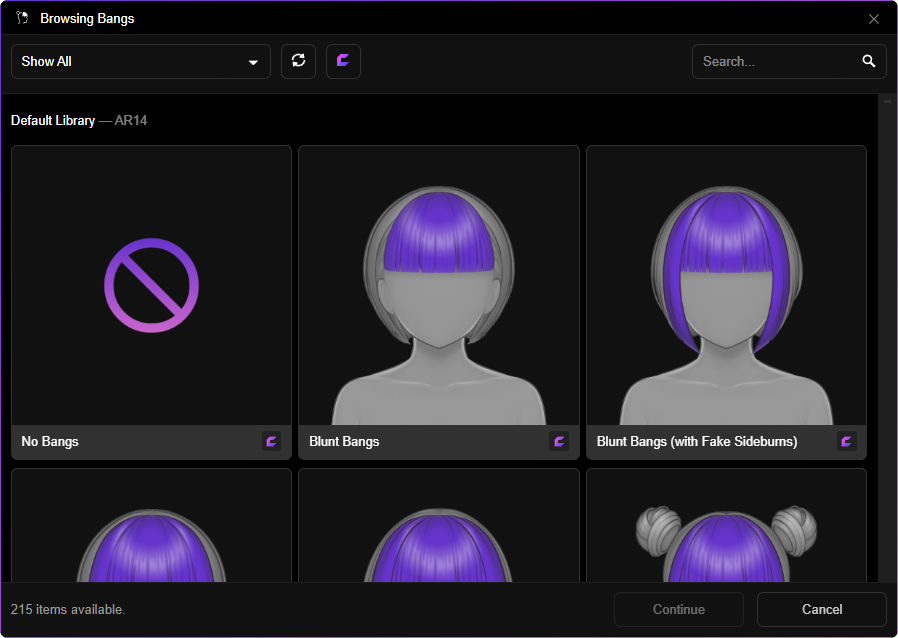Image resolution: width=898 pixels, height=638 pixels.
Task: Click the purple logo button beside the refresh icon
Action: [343, 61]
